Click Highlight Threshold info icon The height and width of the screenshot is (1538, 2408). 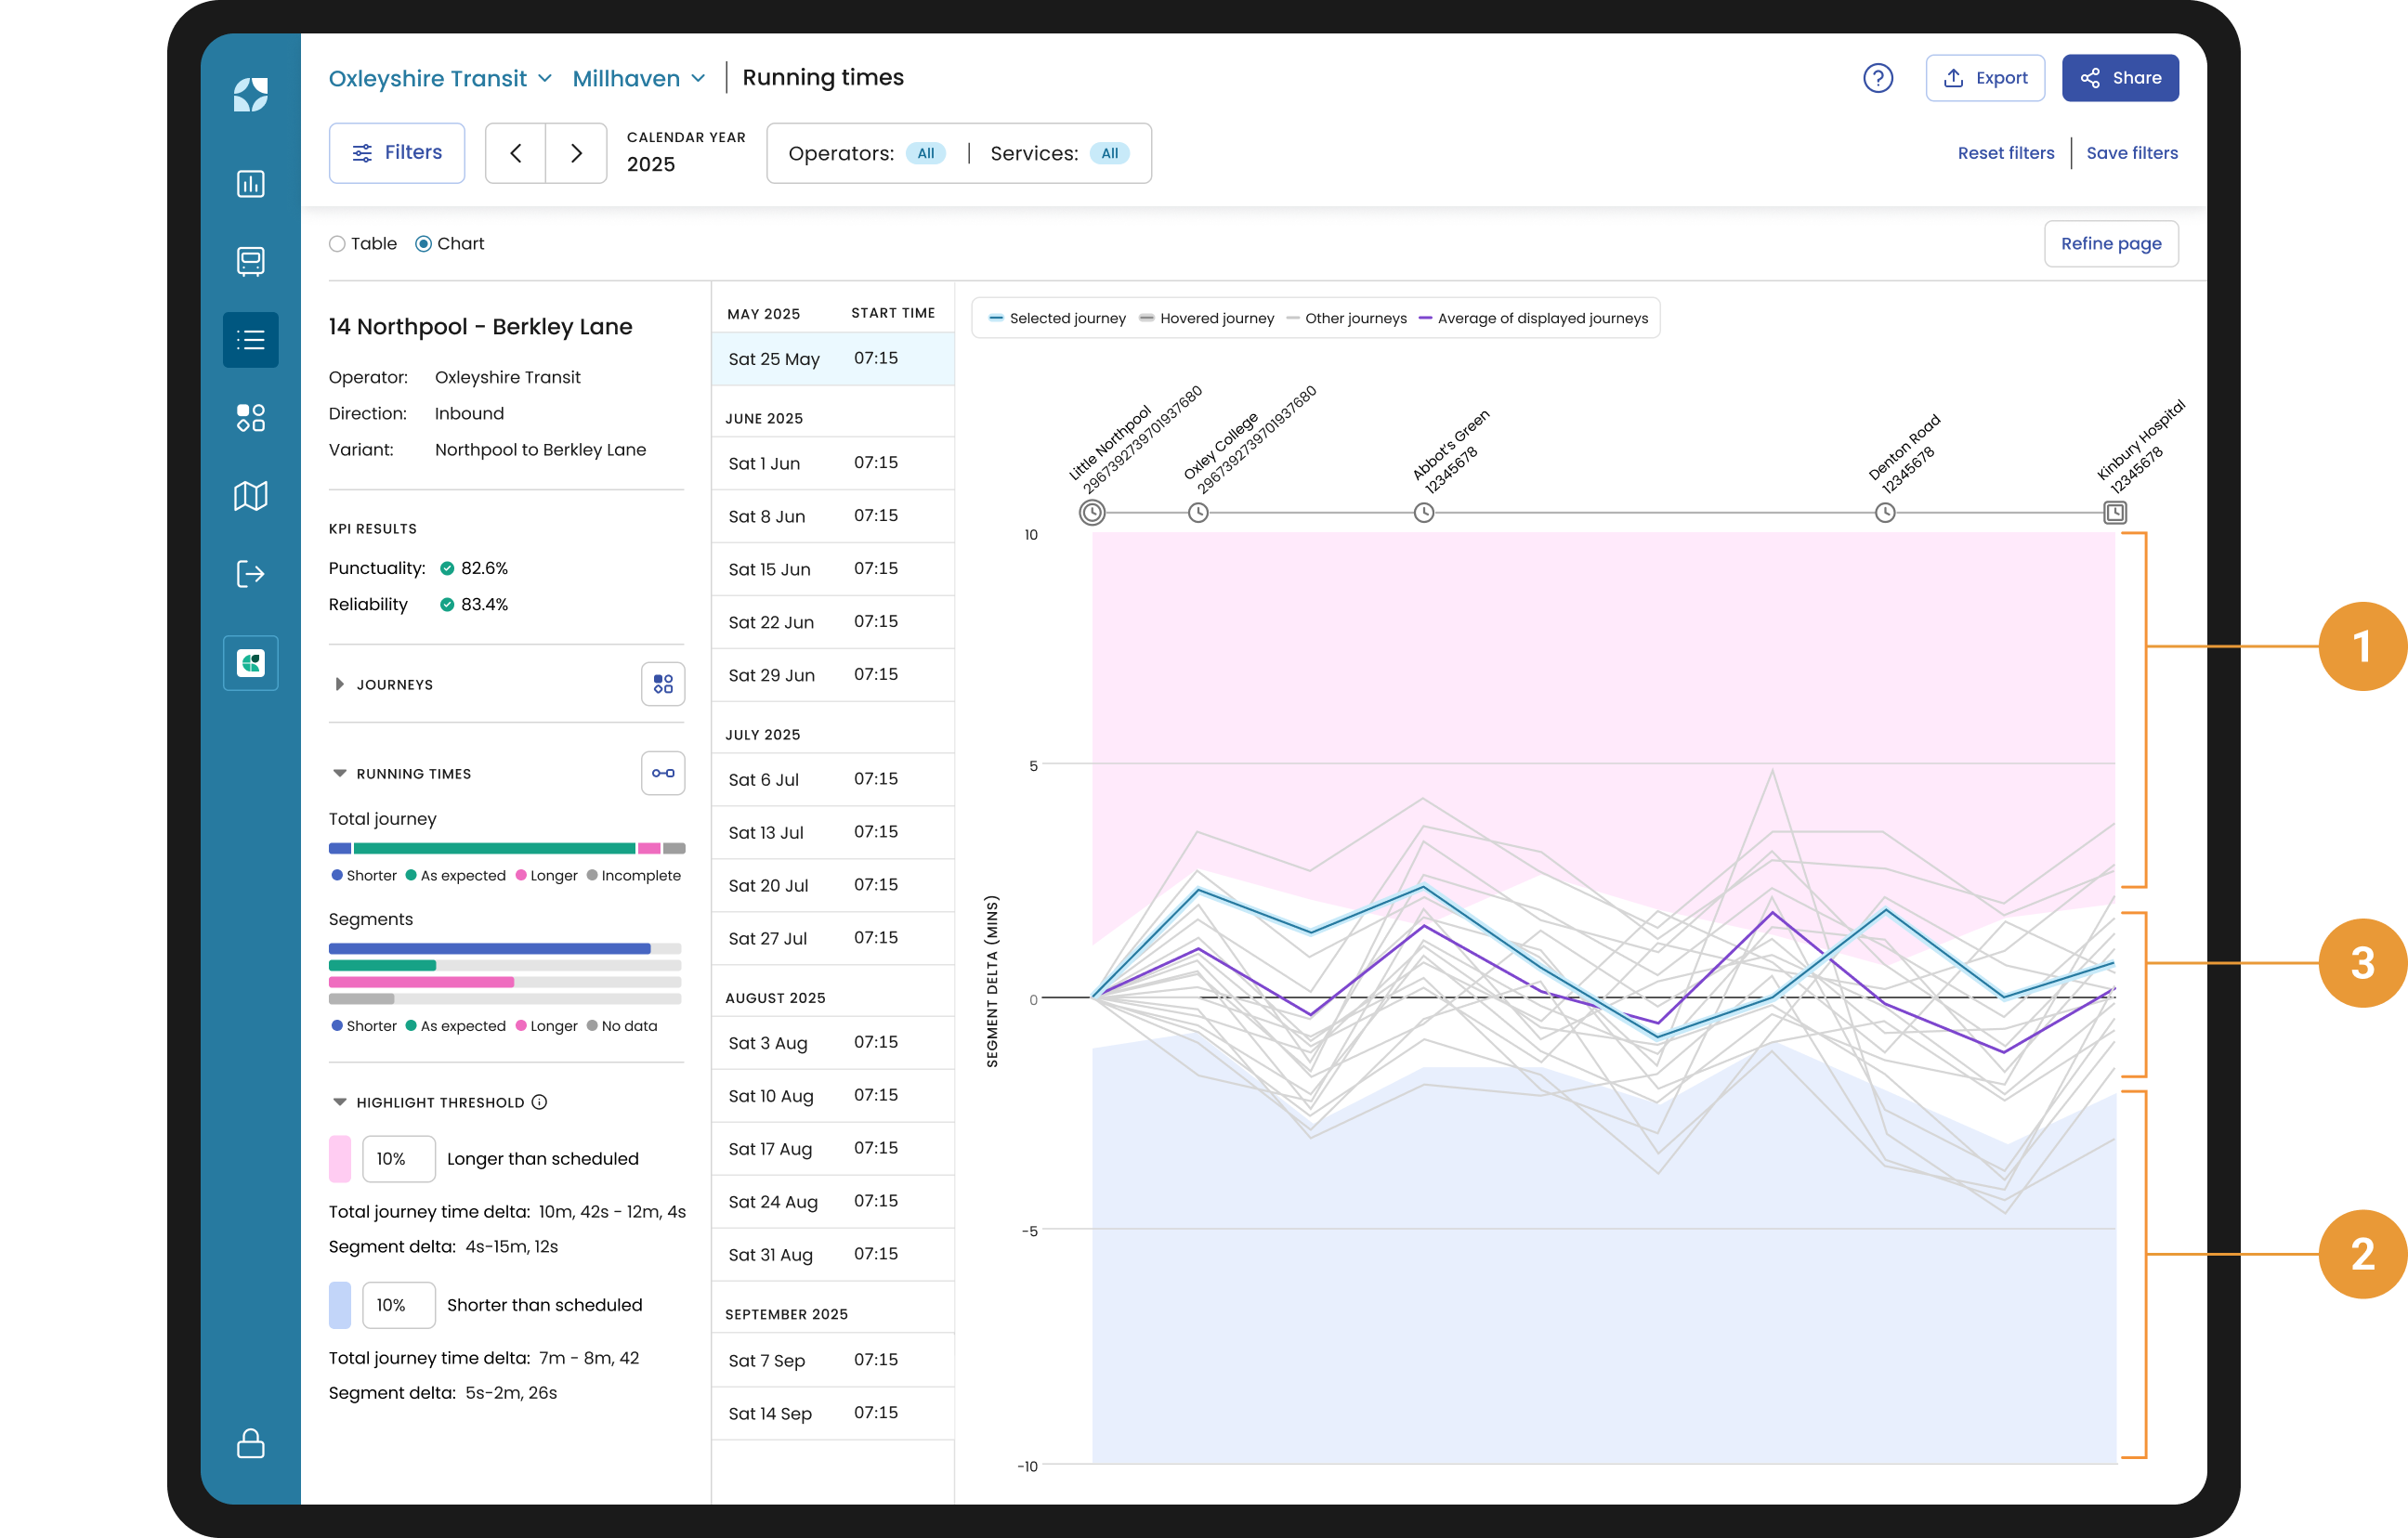click(539, 1102)
